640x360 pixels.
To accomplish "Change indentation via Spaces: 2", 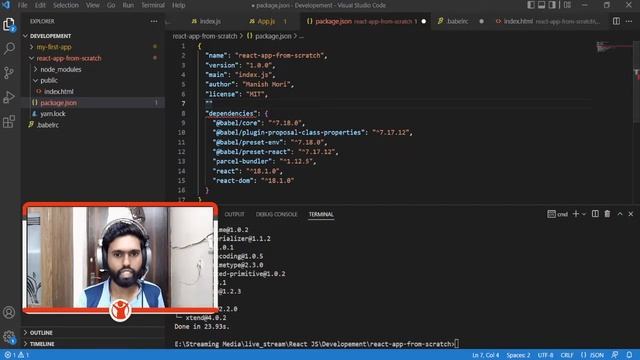I will (x=518, y=355).
